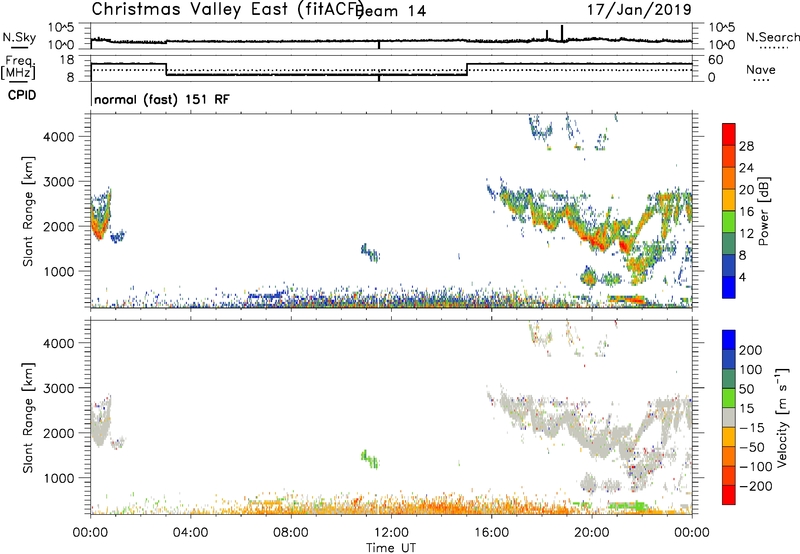Click the '12' label on the power colorbar
The width and height of the screenshot is (800, 554).
pyautogui.click(x=746, y=234)
